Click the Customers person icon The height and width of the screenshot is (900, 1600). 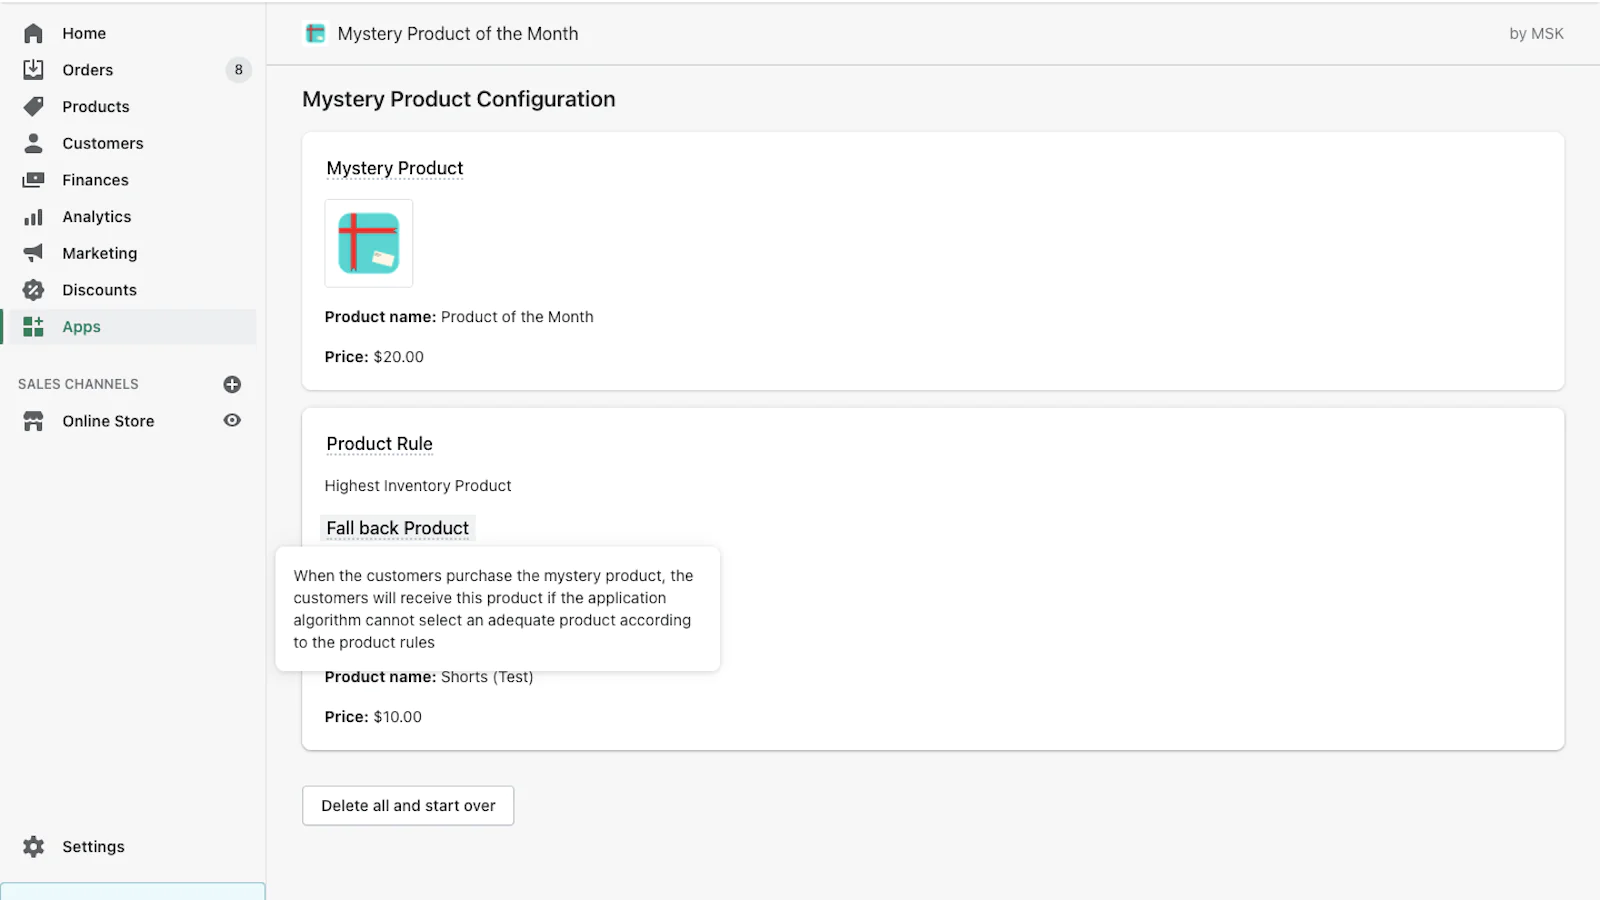point(33,143)
